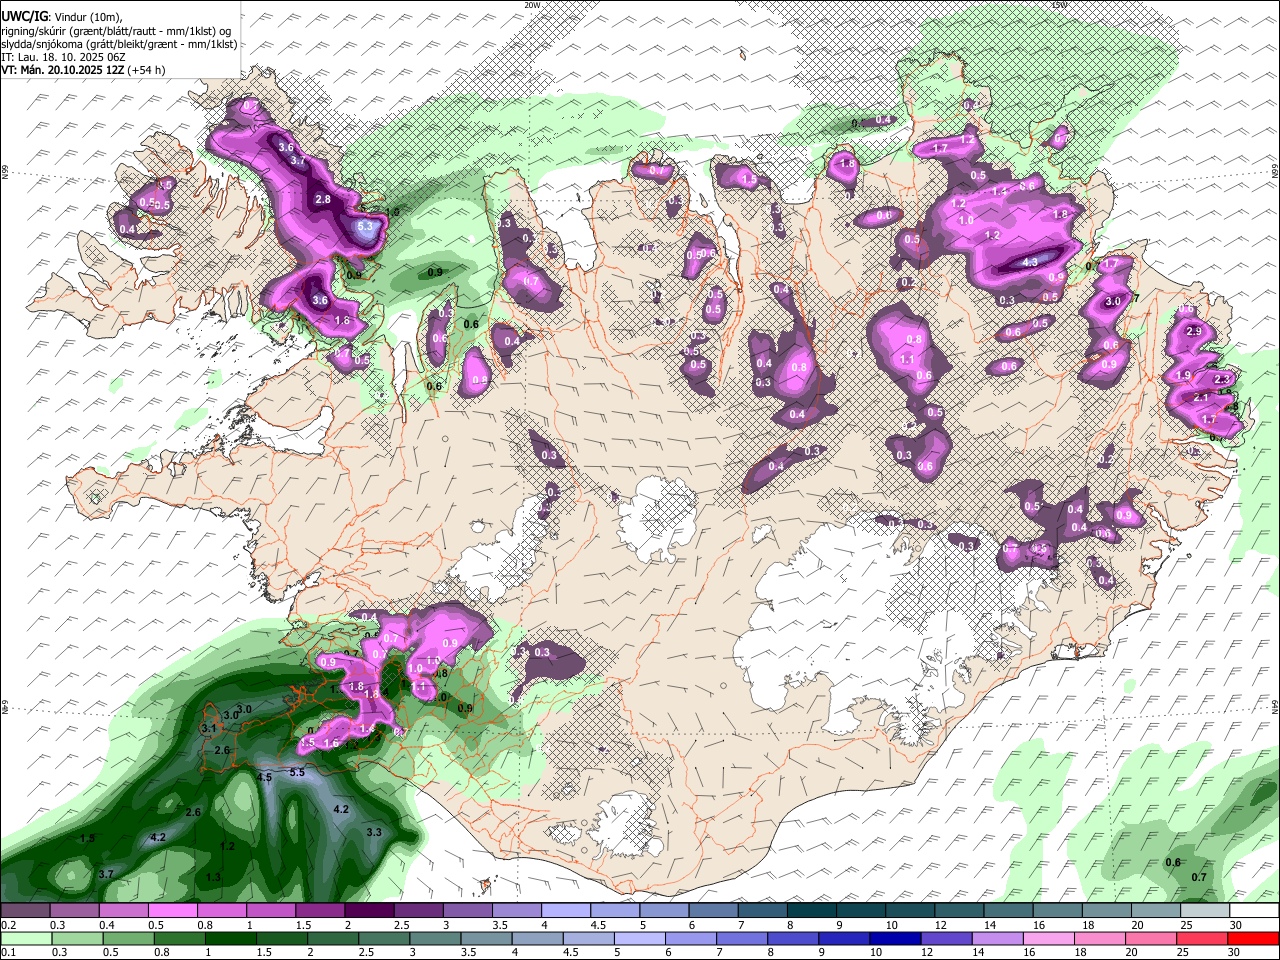1280x960 pixels.
Task: Click the '15W' longitude label
Action: click(x=1059, y=5)
